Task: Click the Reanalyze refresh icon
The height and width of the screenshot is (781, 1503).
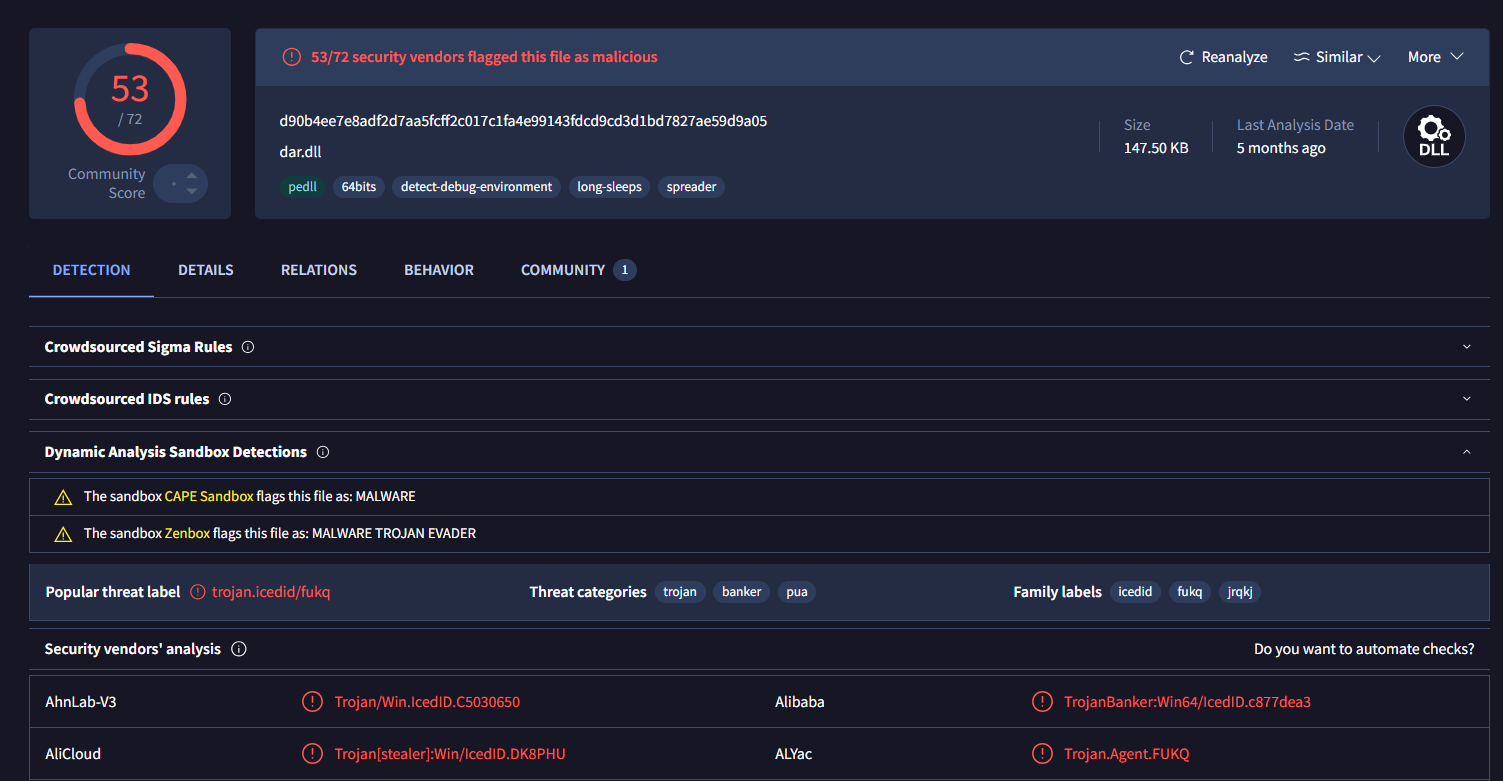Action: (x=1187, y=57)
